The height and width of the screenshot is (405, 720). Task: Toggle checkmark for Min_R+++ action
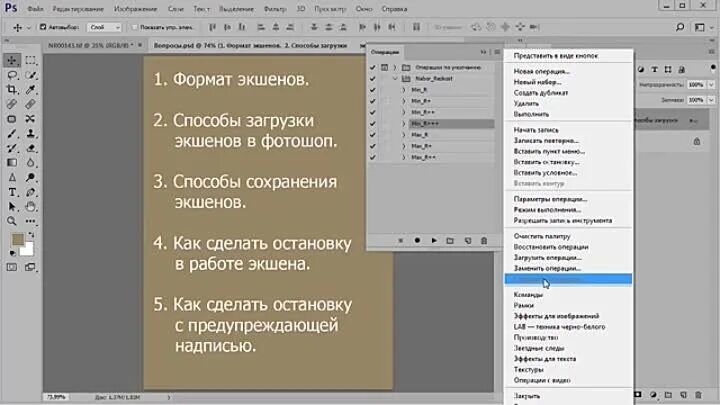(x=373, y=124)
